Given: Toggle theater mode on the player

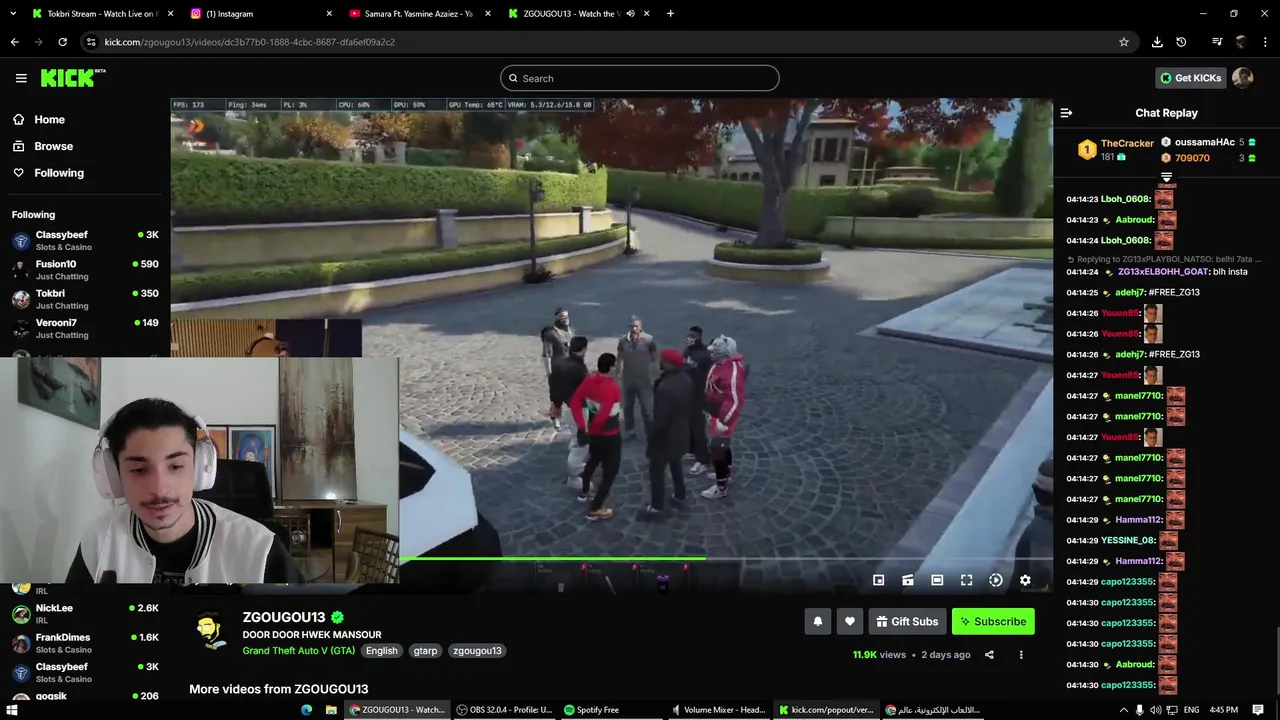Looking at the screenshot, I should [x=937, y=580].
